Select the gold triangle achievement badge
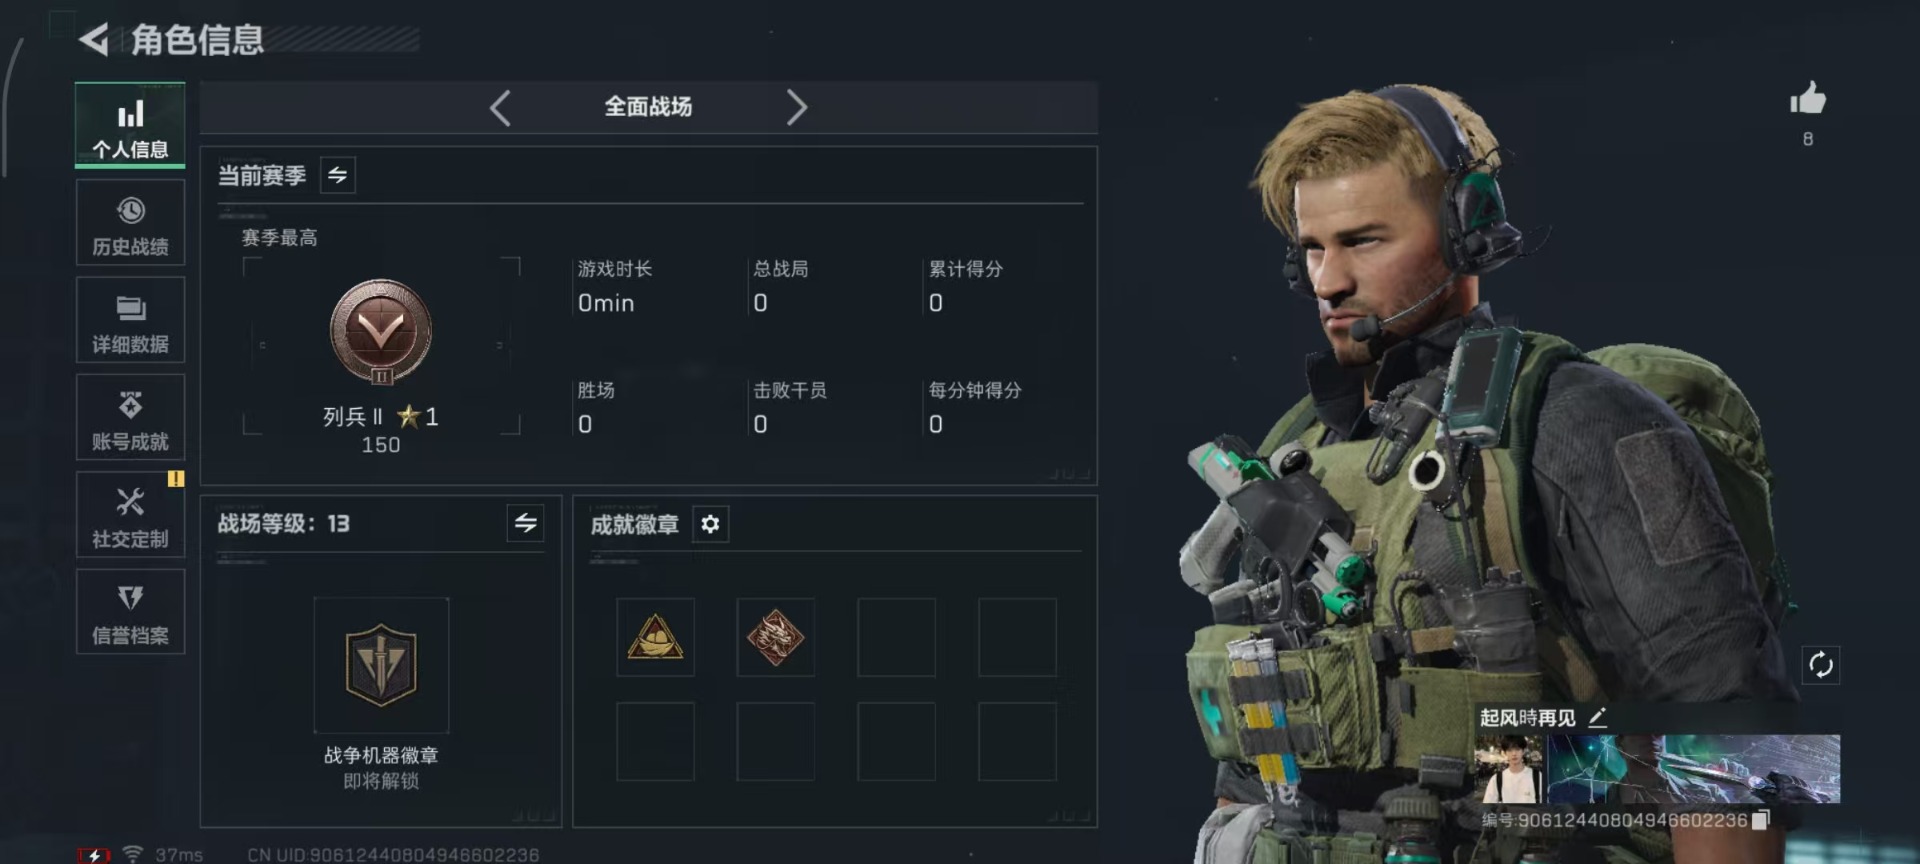Image resolution: width=1920 pixels, height=864 pixels. pyautogui.click(x=655, y=638)
